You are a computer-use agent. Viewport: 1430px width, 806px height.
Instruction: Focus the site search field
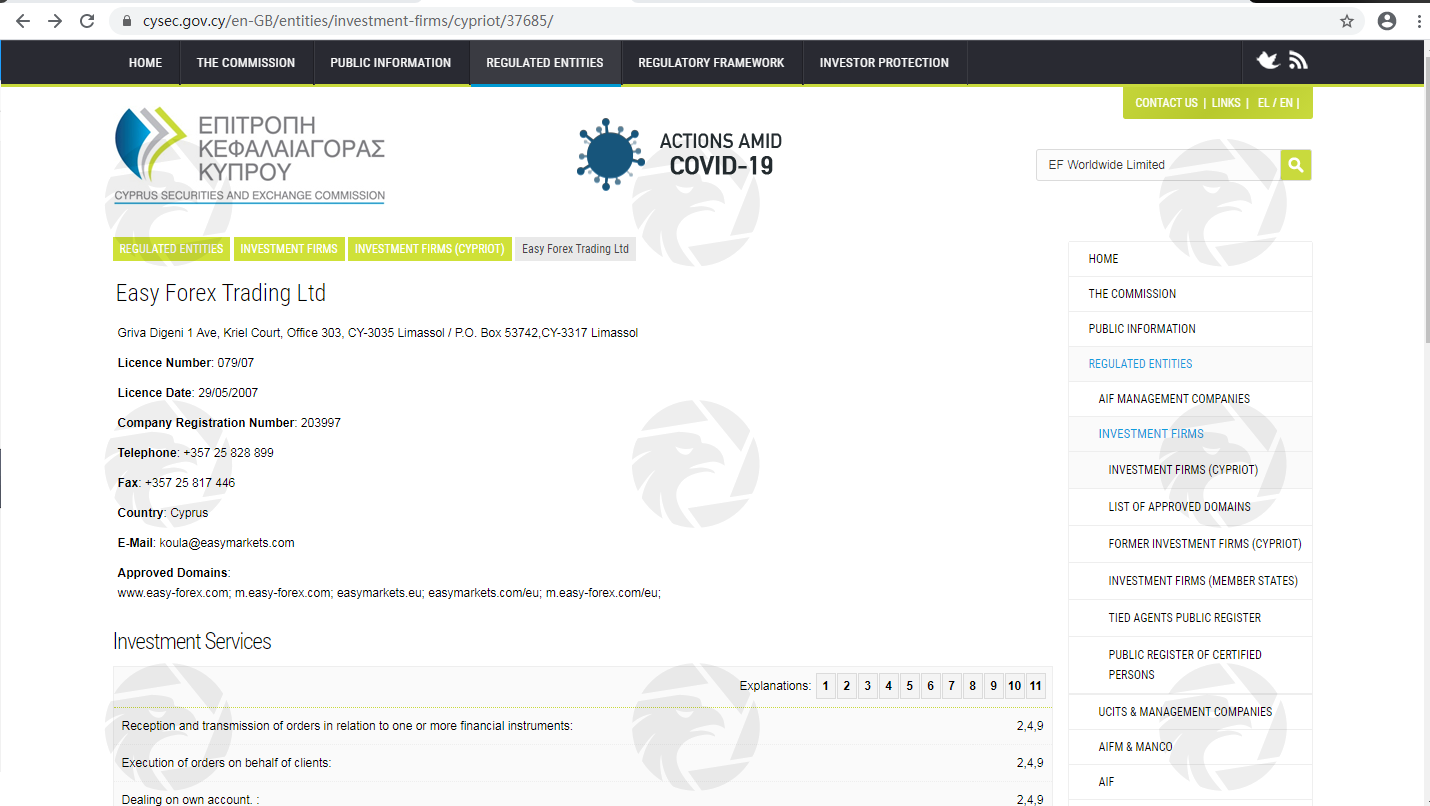[x=1158, y=165]
